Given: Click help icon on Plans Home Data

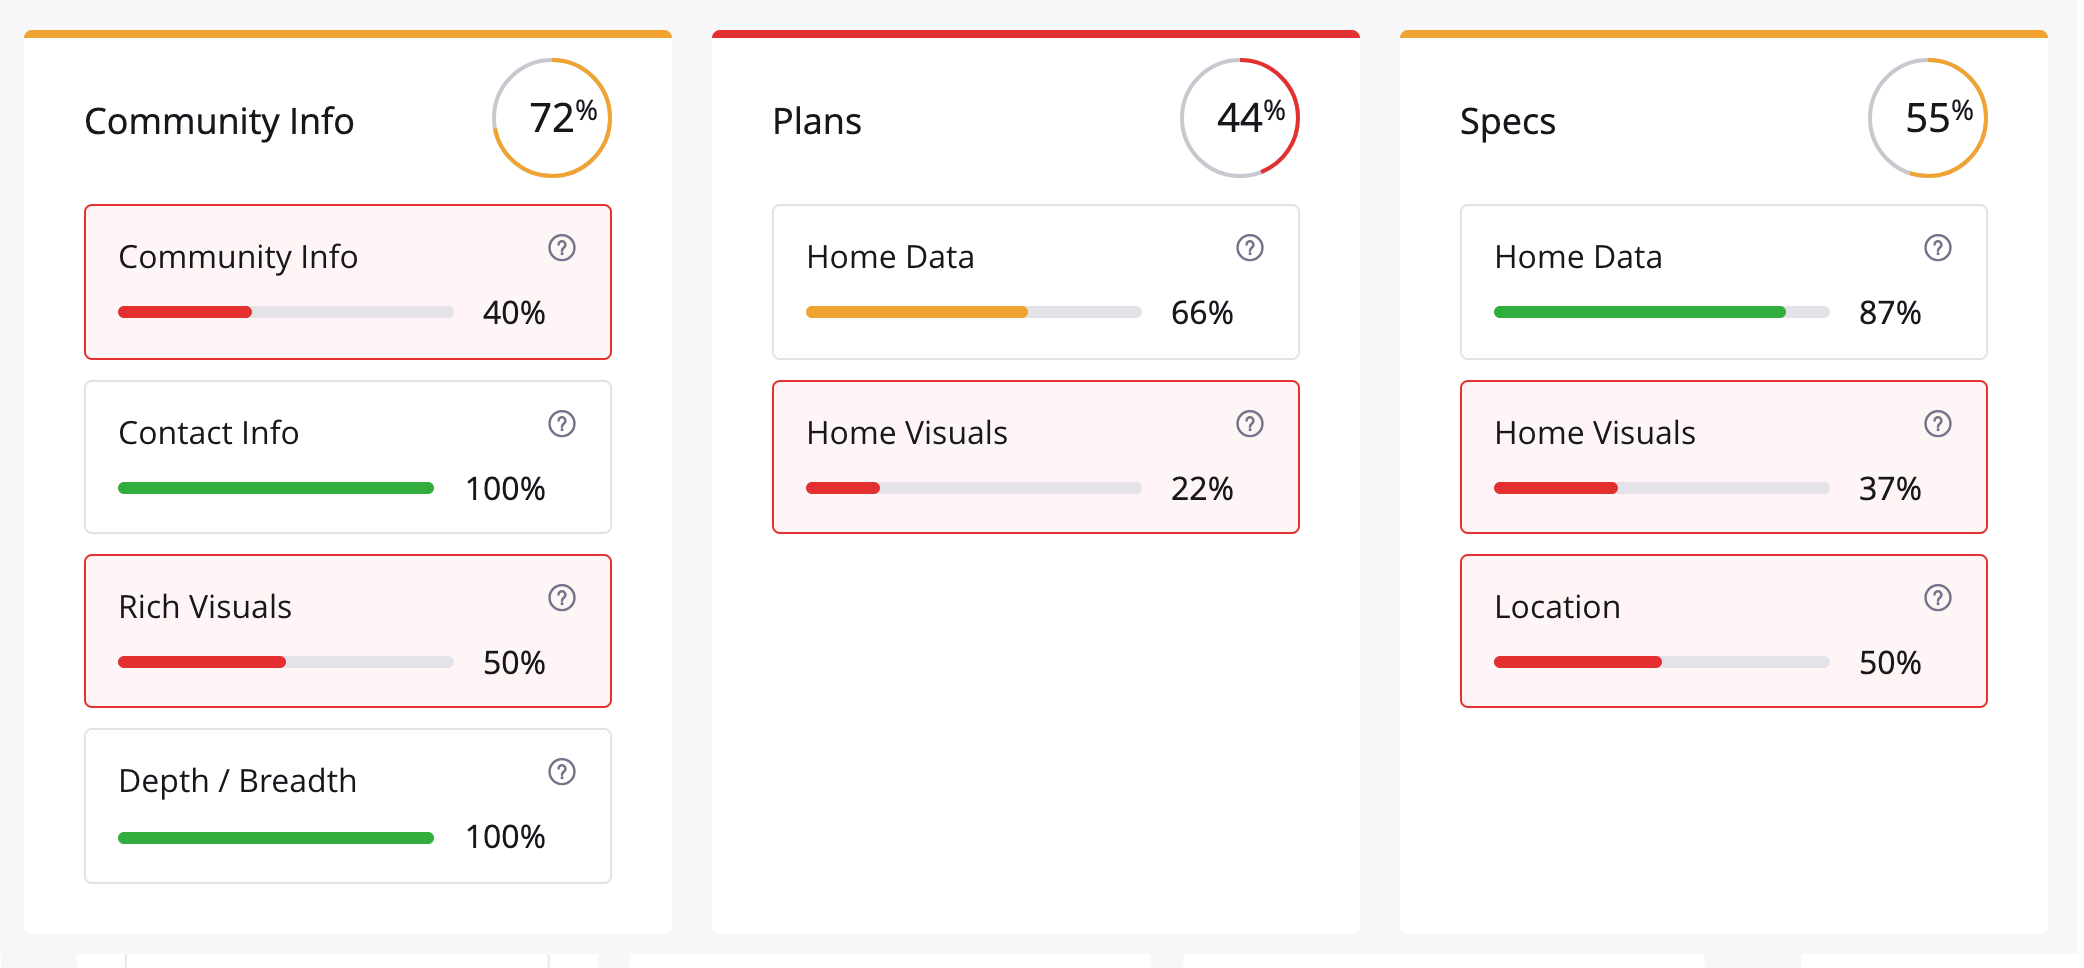Looking at the screenshot, I should coord(1250,248).
